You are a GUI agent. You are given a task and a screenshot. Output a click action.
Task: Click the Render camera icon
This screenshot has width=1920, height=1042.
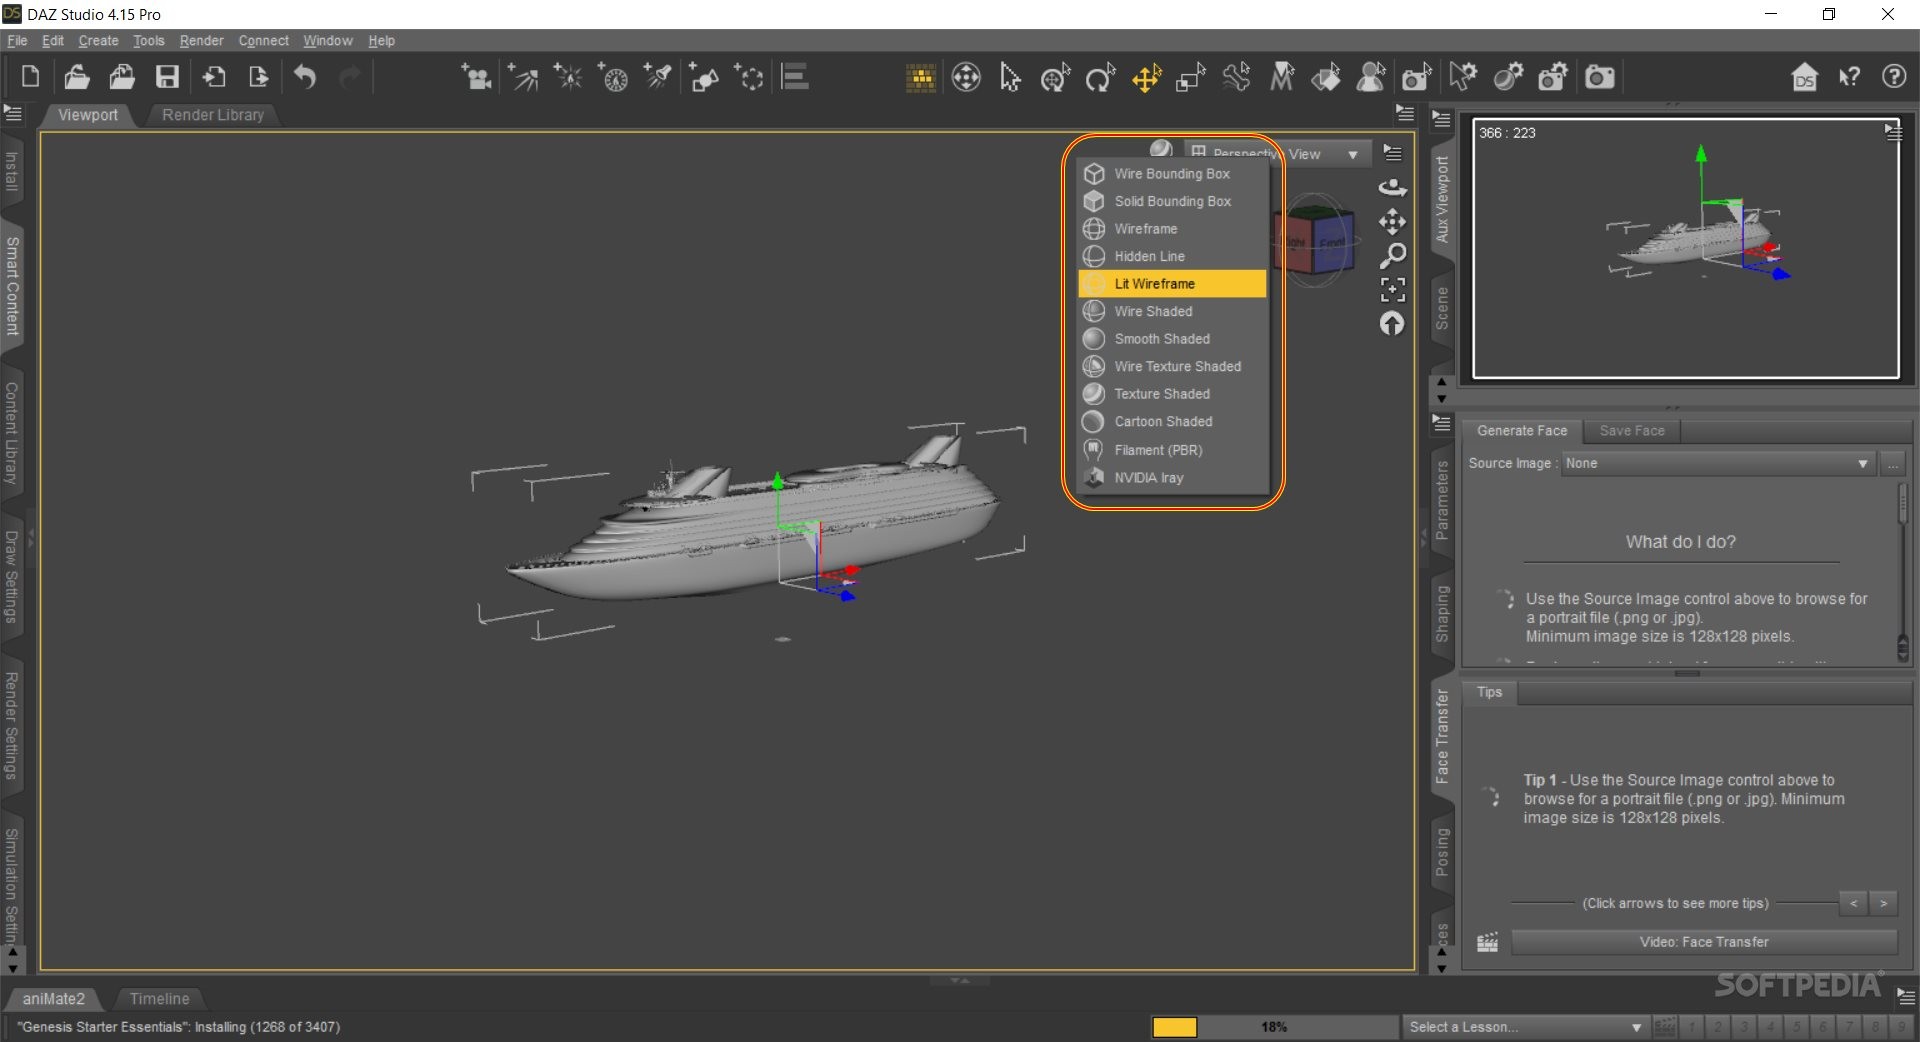pos(1599,77)
